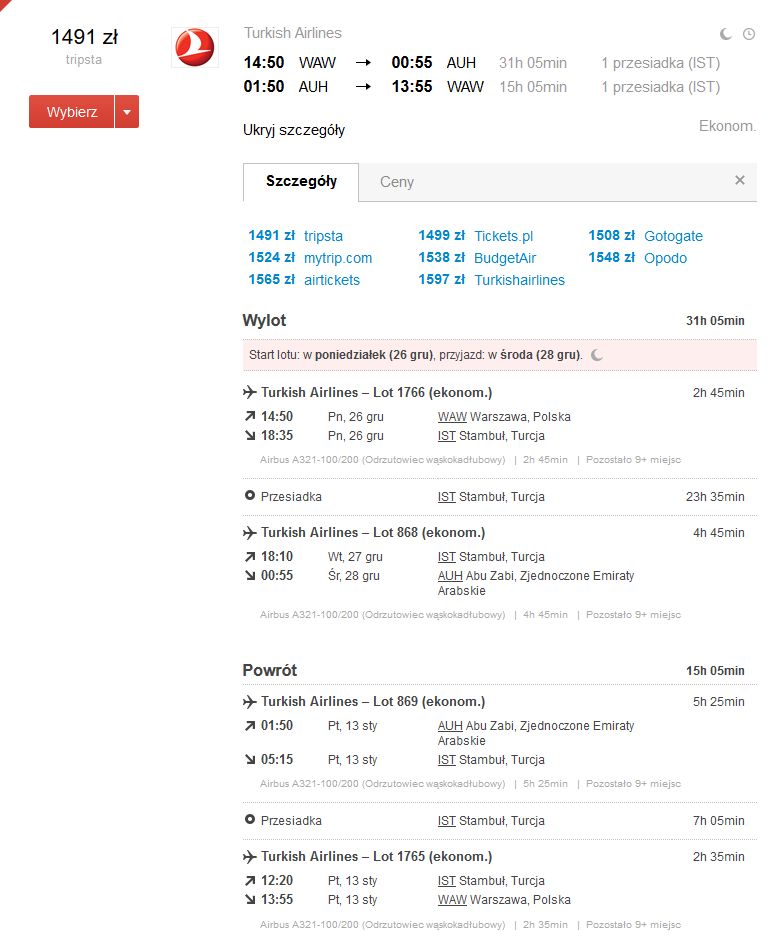Screen dimensions: 774x947
Task: Select the Szczegóły tab
Action: (301, 181)
